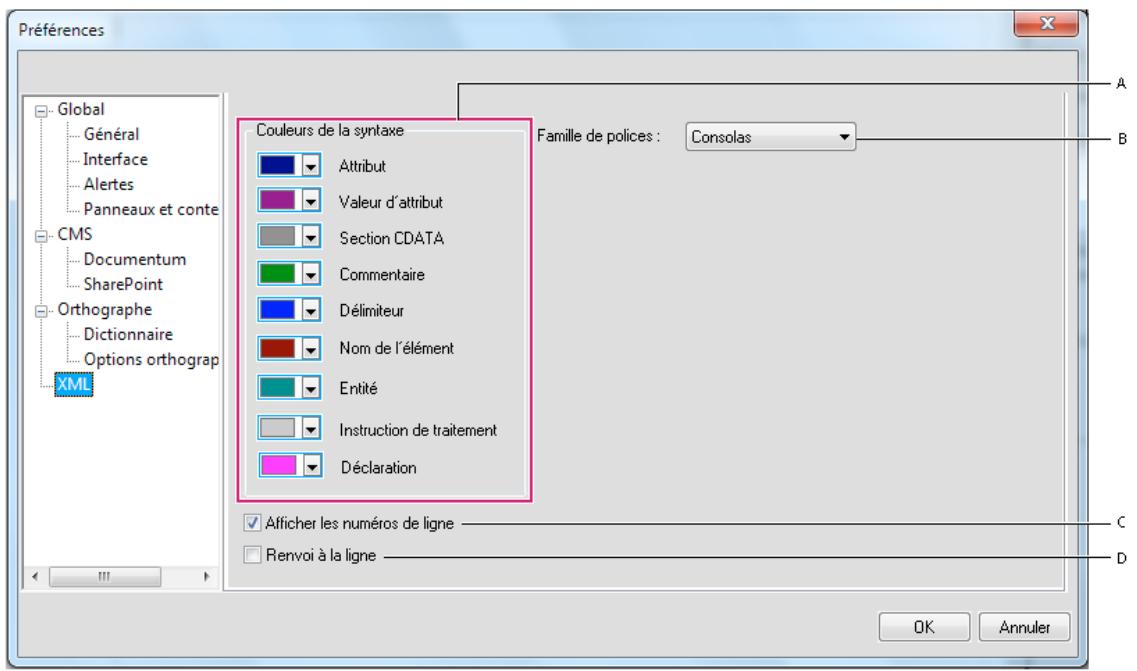Open the Délimiteur color dropdown arrow
Viewport: 1137px width, 671px height.
coord(310,310)
